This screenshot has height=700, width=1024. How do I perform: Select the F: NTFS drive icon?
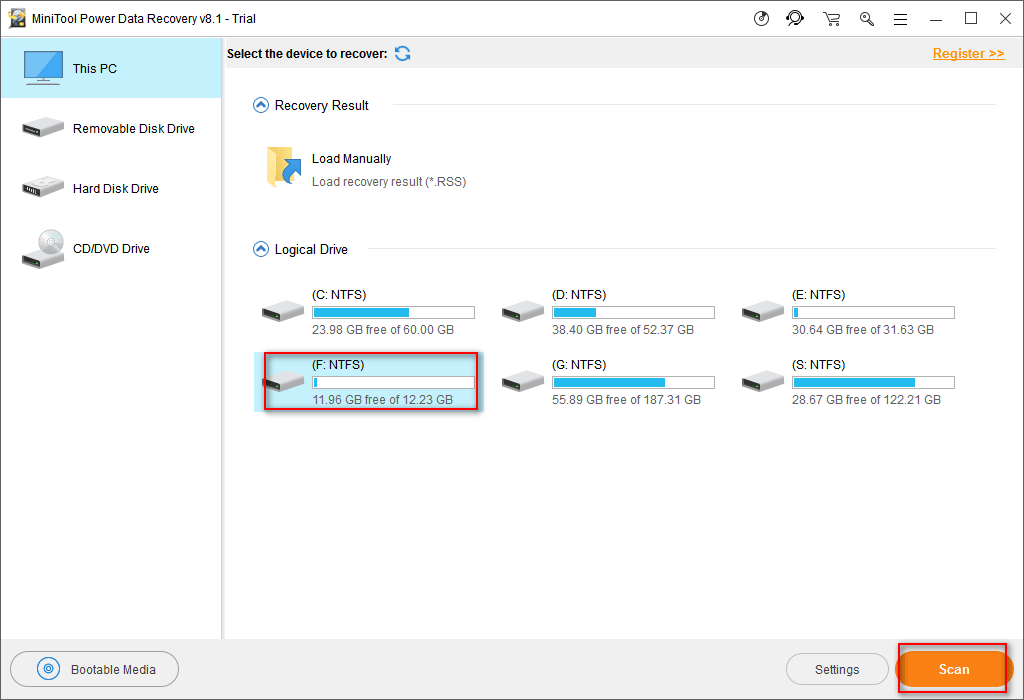[283, 381]
